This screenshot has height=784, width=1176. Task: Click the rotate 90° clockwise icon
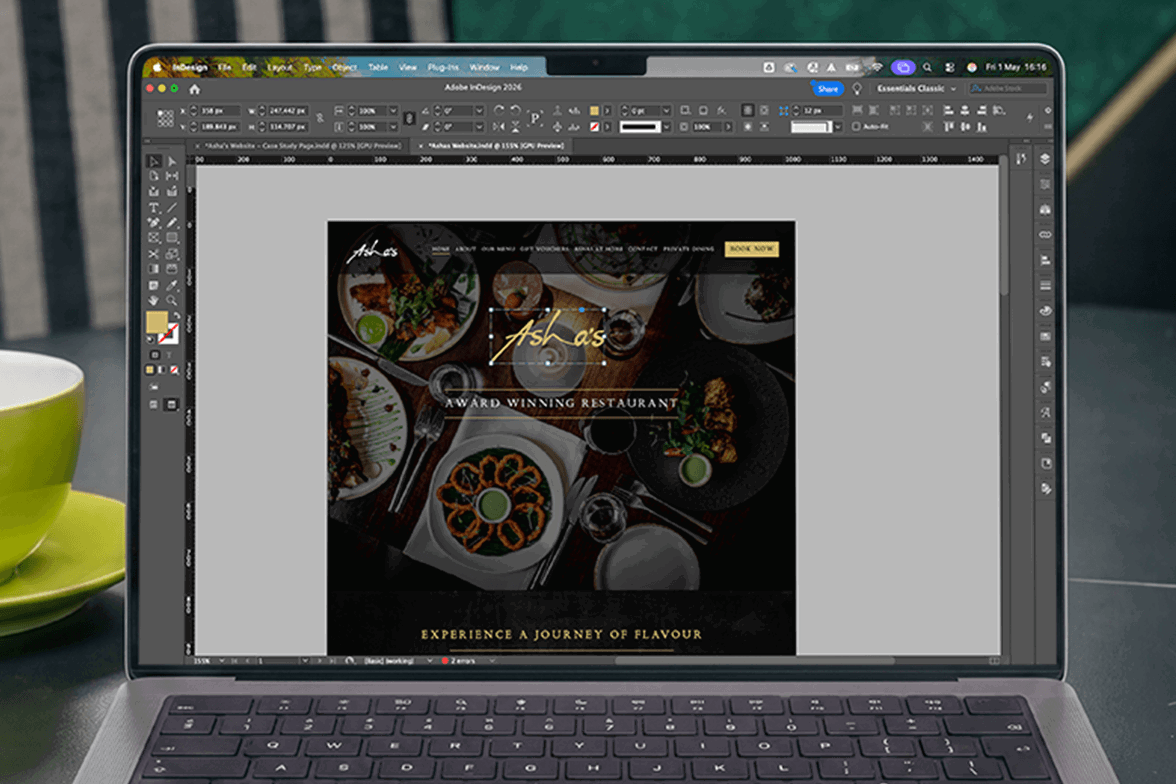(x=500, y=110)
